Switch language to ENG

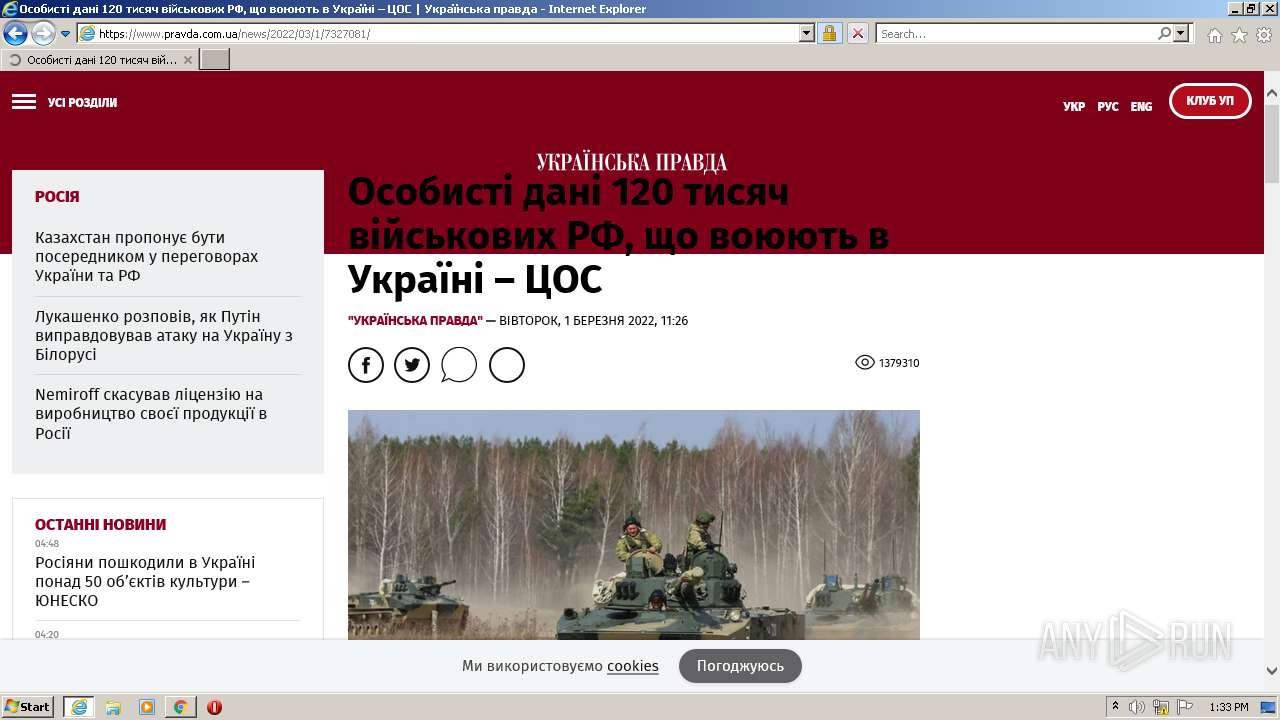pyautogui.click(x=1141, y=106)
